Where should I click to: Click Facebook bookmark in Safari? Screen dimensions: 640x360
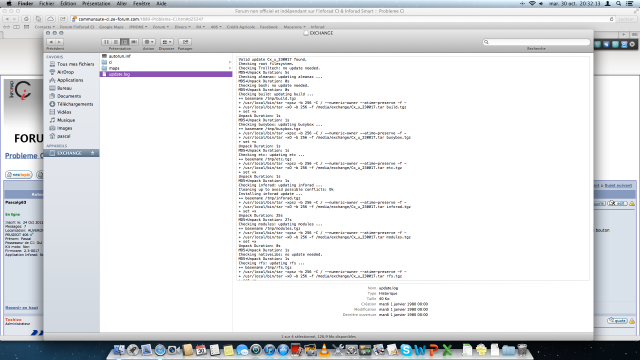tap(269, 27)
